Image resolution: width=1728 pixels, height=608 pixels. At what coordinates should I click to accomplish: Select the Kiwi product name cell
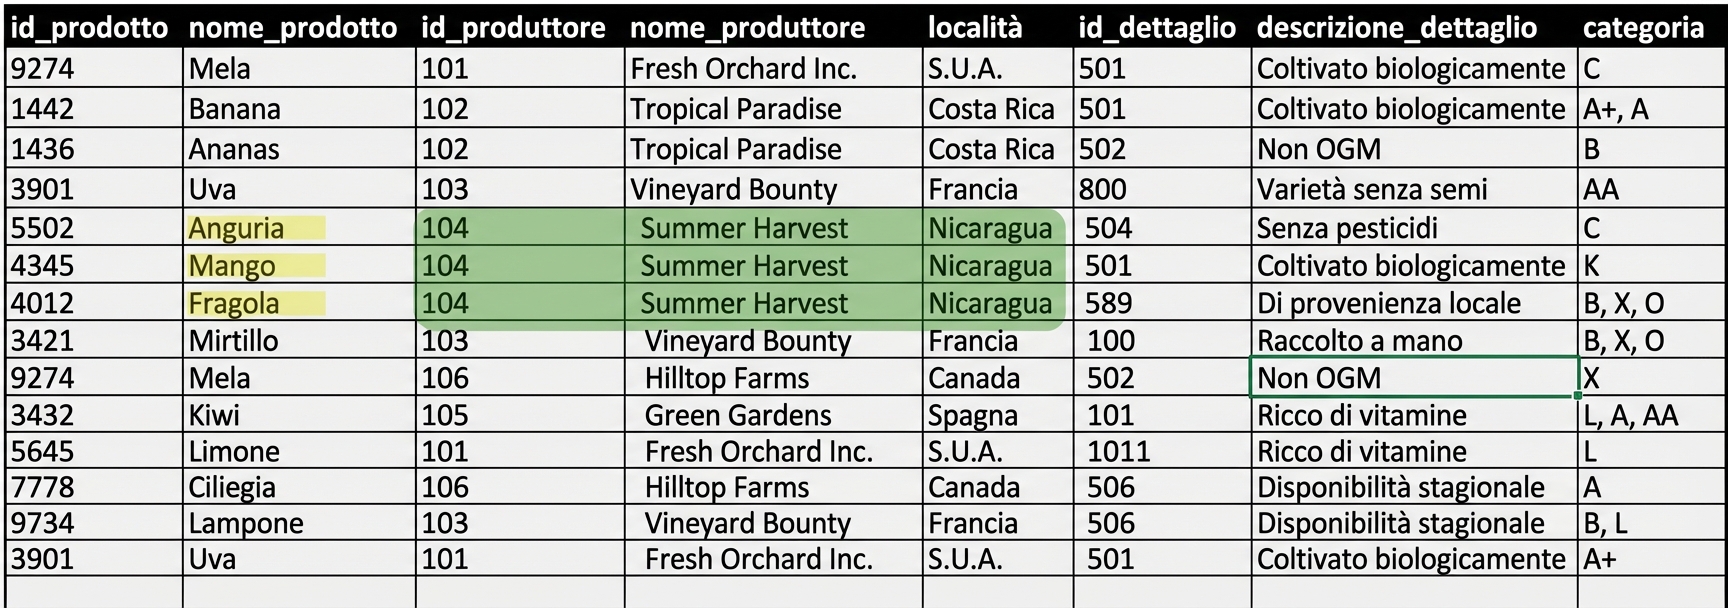tap(215, 415)
